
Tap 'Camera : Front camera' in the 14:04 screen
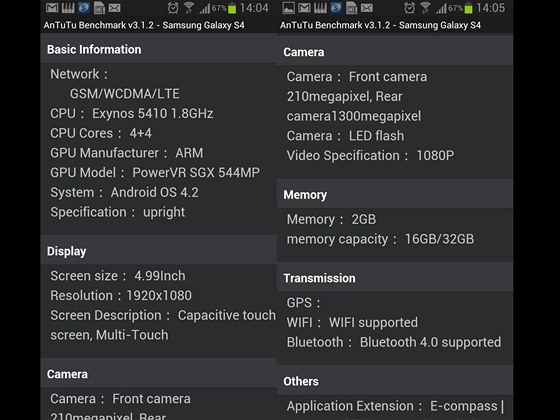tap(120, 399)
